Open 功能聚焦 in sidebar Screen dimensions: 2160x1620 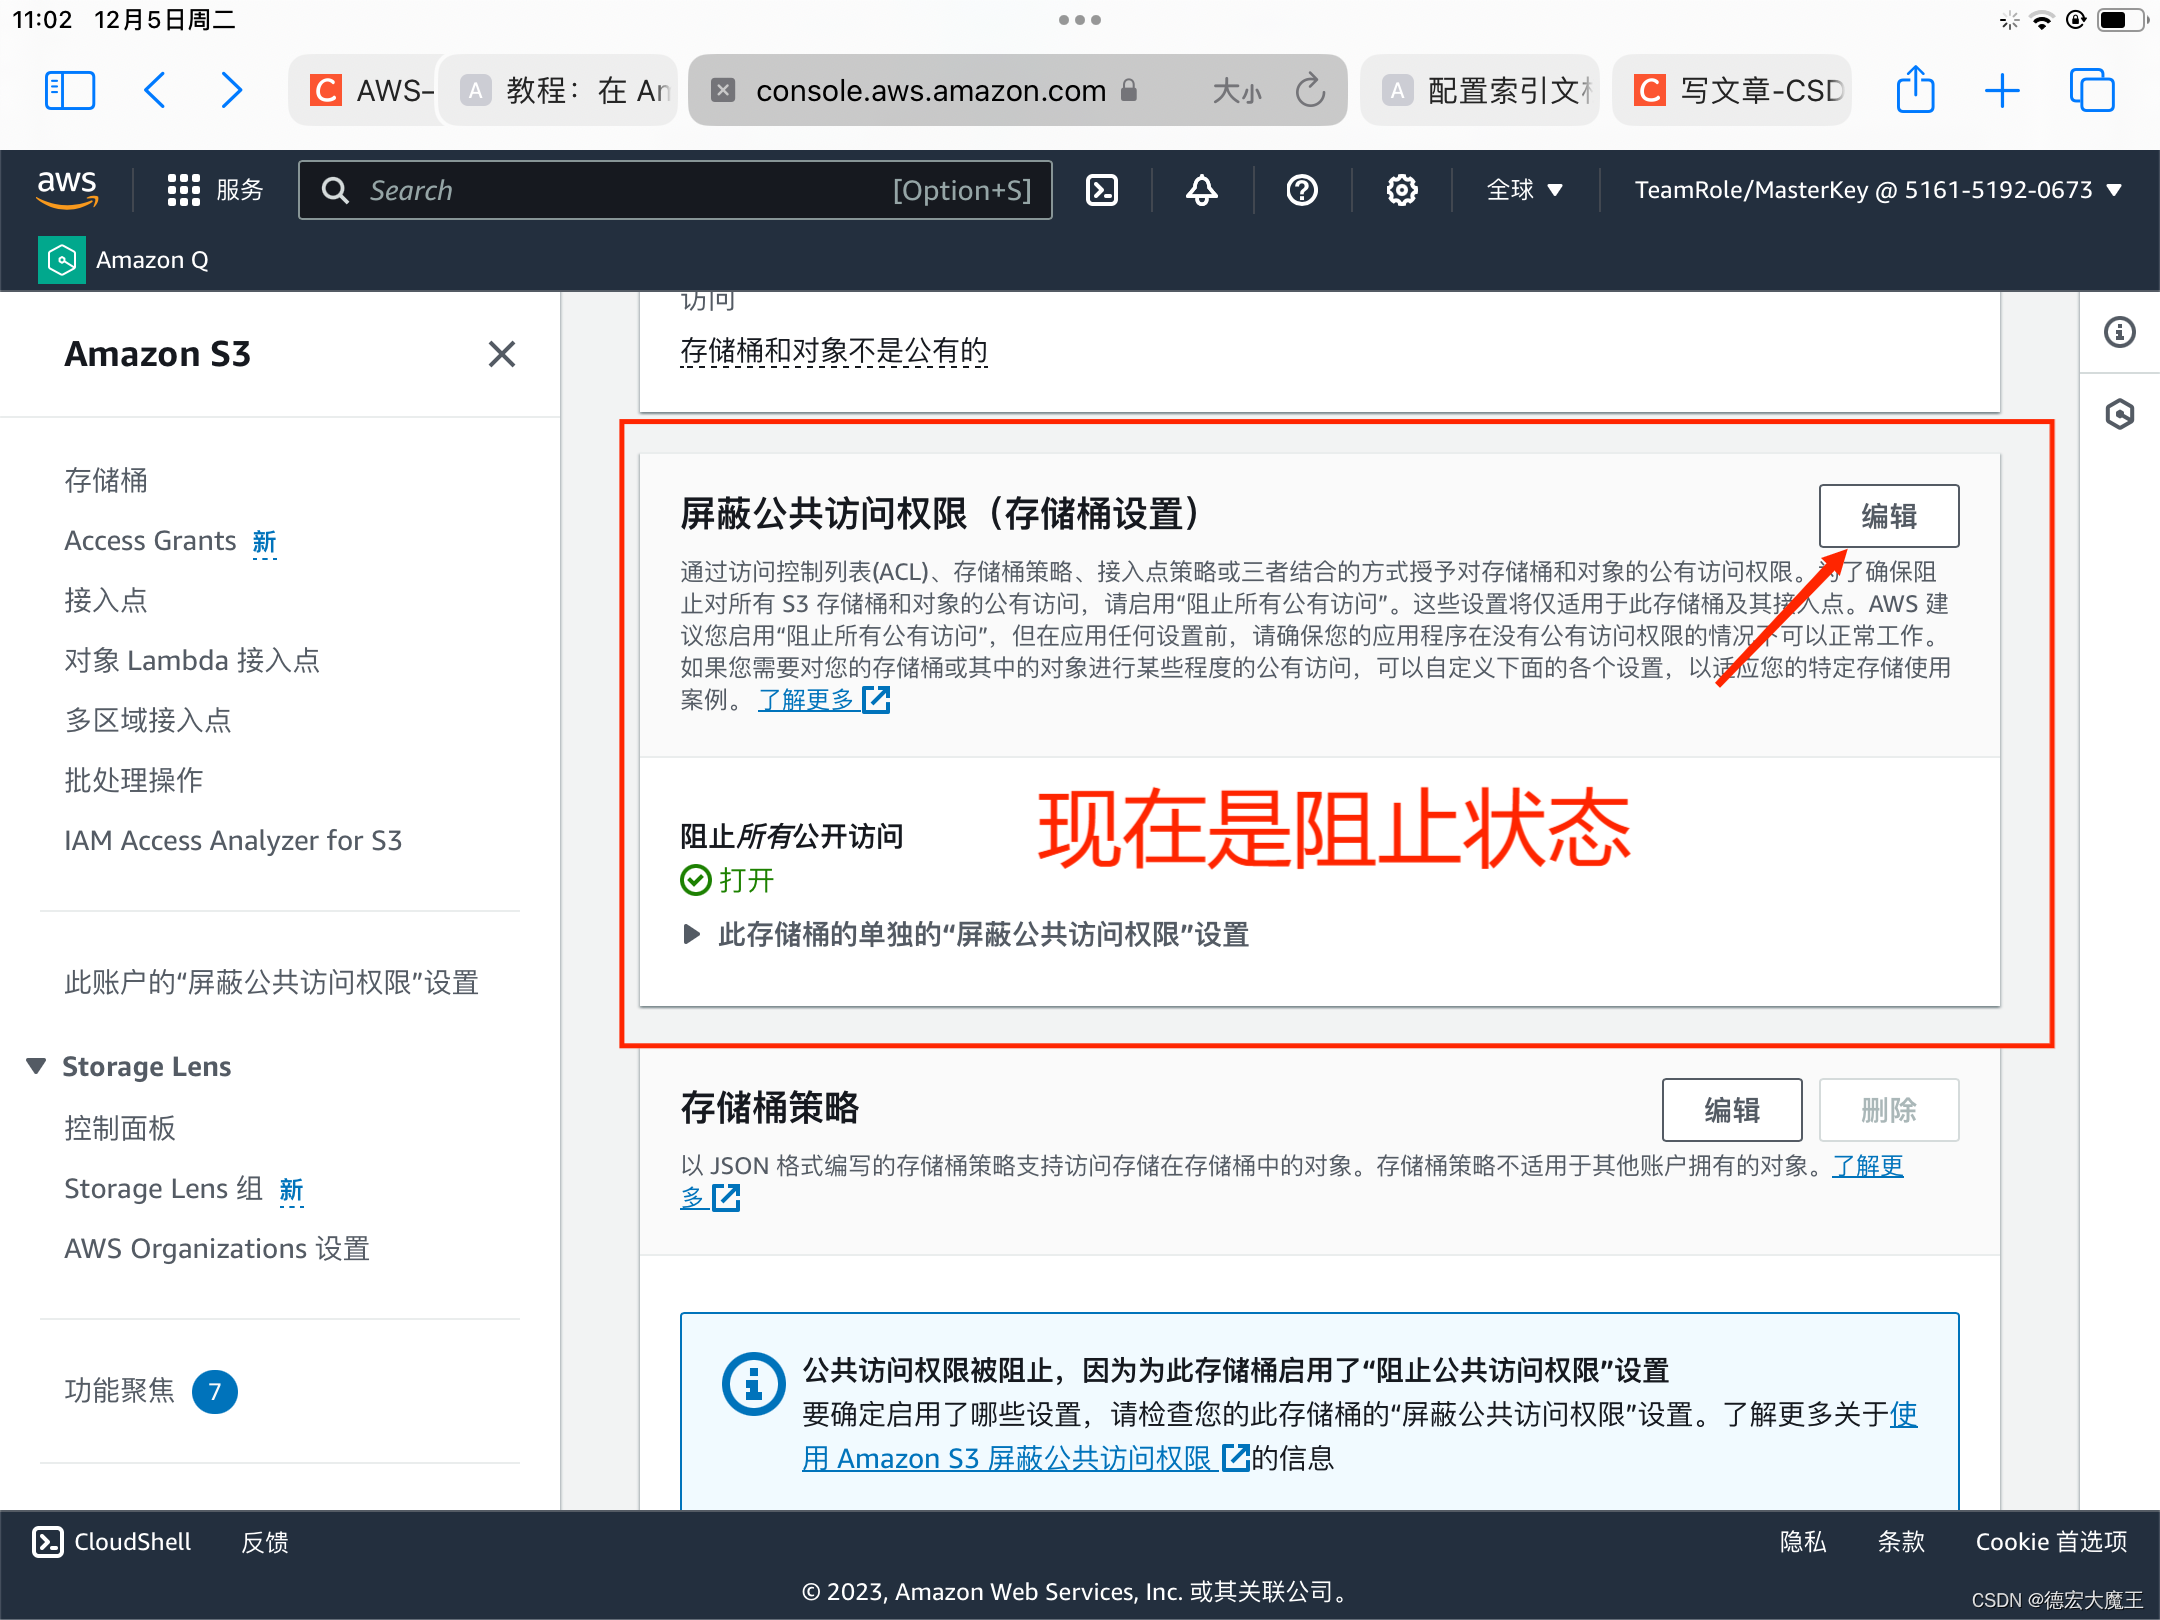coord(120,1391)
